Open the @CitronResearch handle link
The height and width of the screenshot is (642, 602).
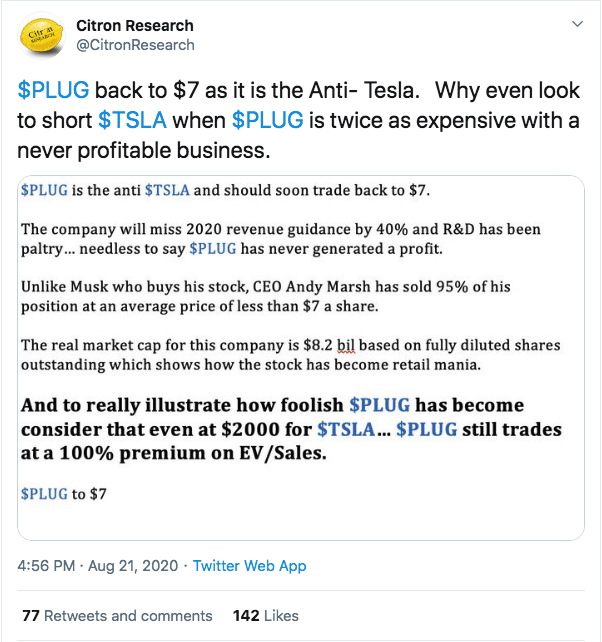click(135, 45)
